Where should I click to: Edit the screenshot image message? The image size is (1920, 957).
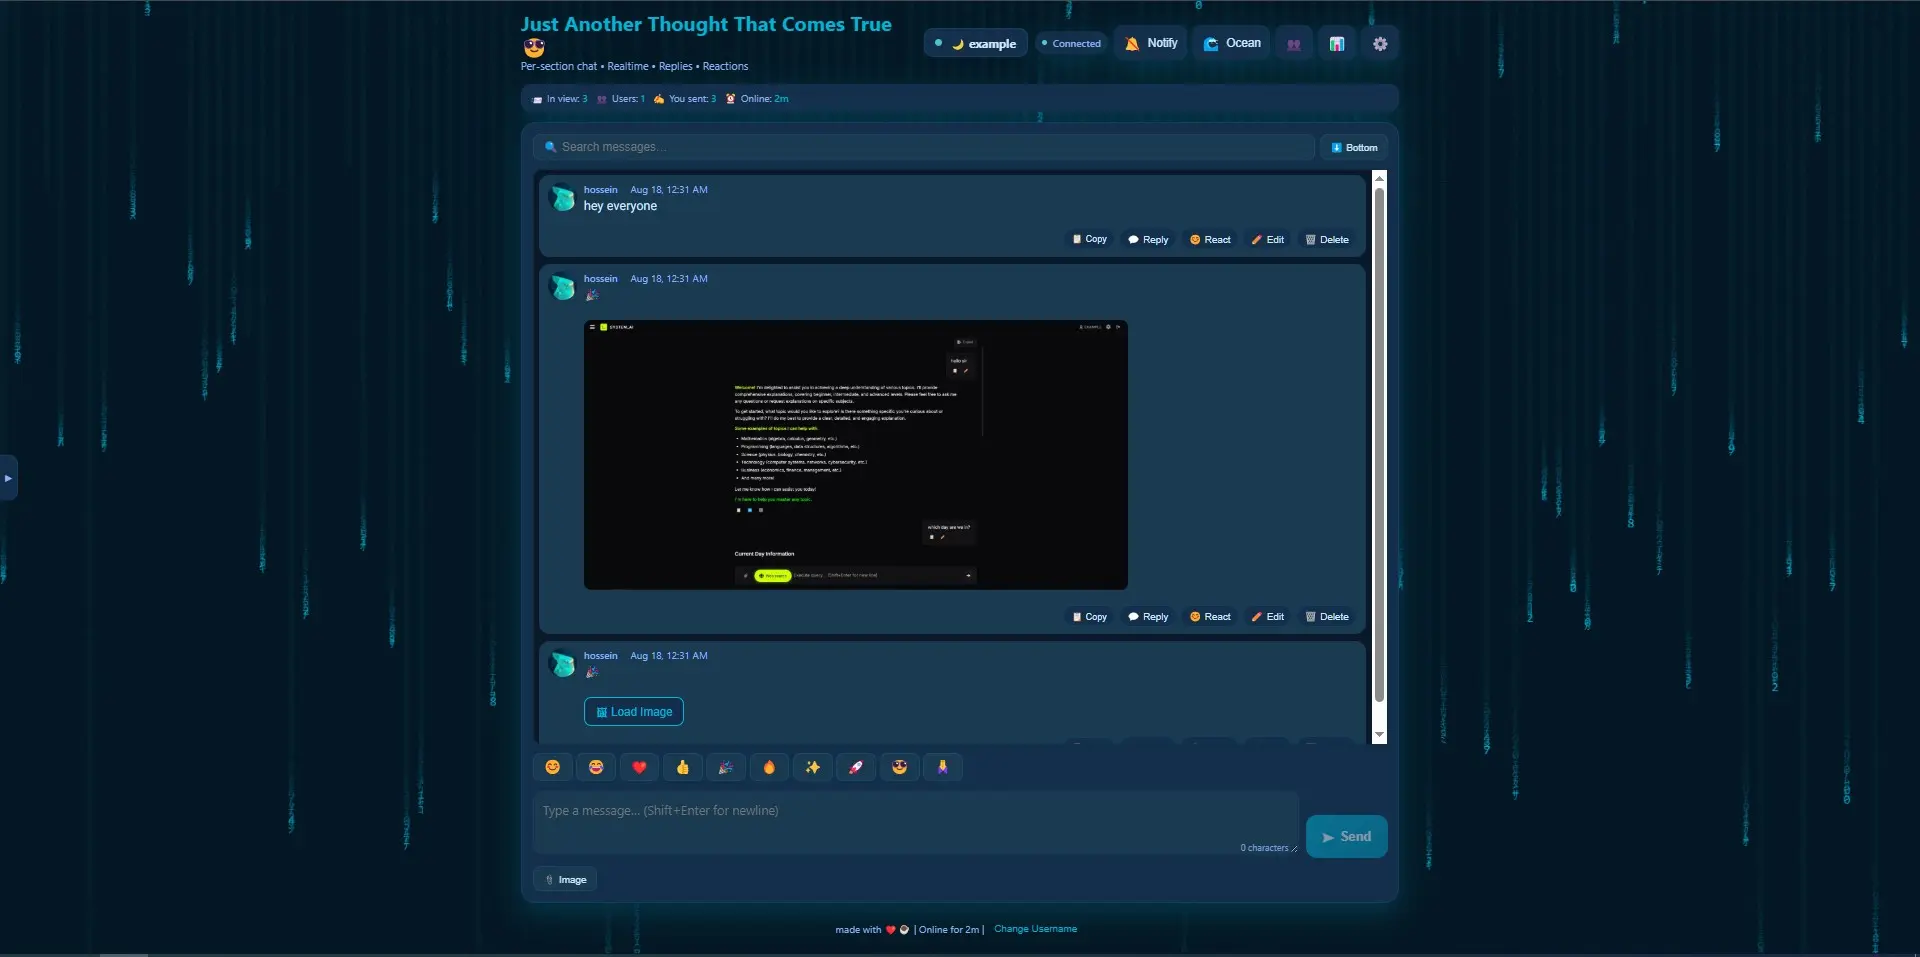click(1268, 617)
